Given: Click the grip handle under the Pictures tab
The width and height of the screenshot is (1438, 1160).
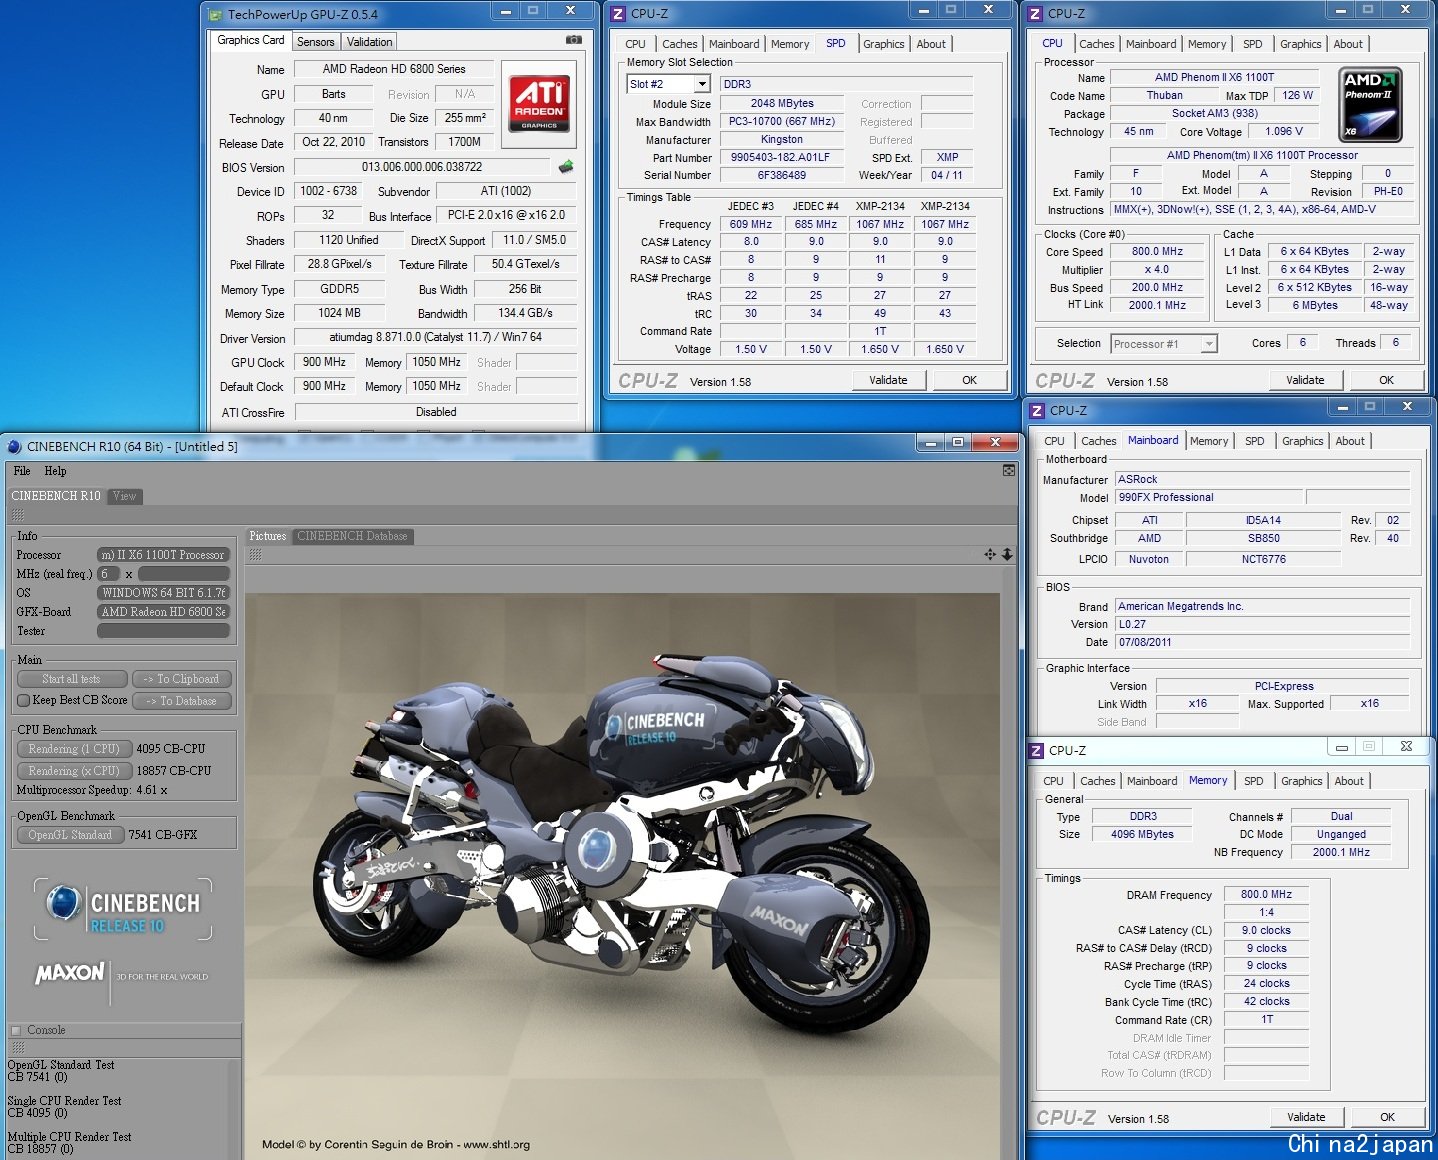Looking at the screenshot, I should click(255, 554).
